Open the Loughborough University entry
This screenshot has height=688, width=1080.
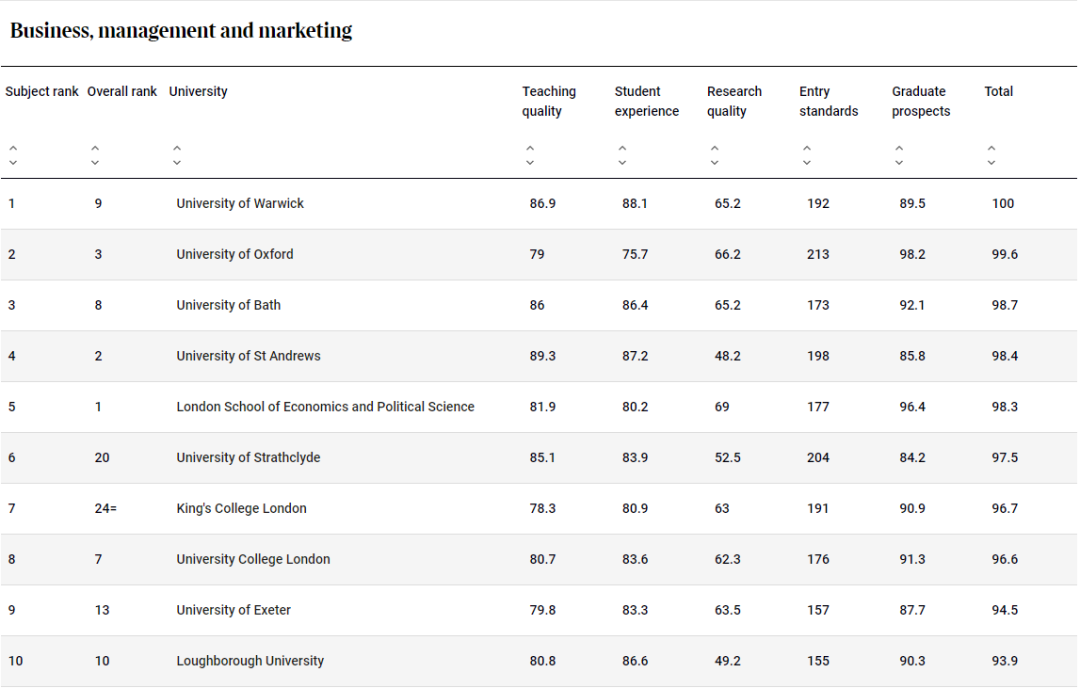coord(250,661)
